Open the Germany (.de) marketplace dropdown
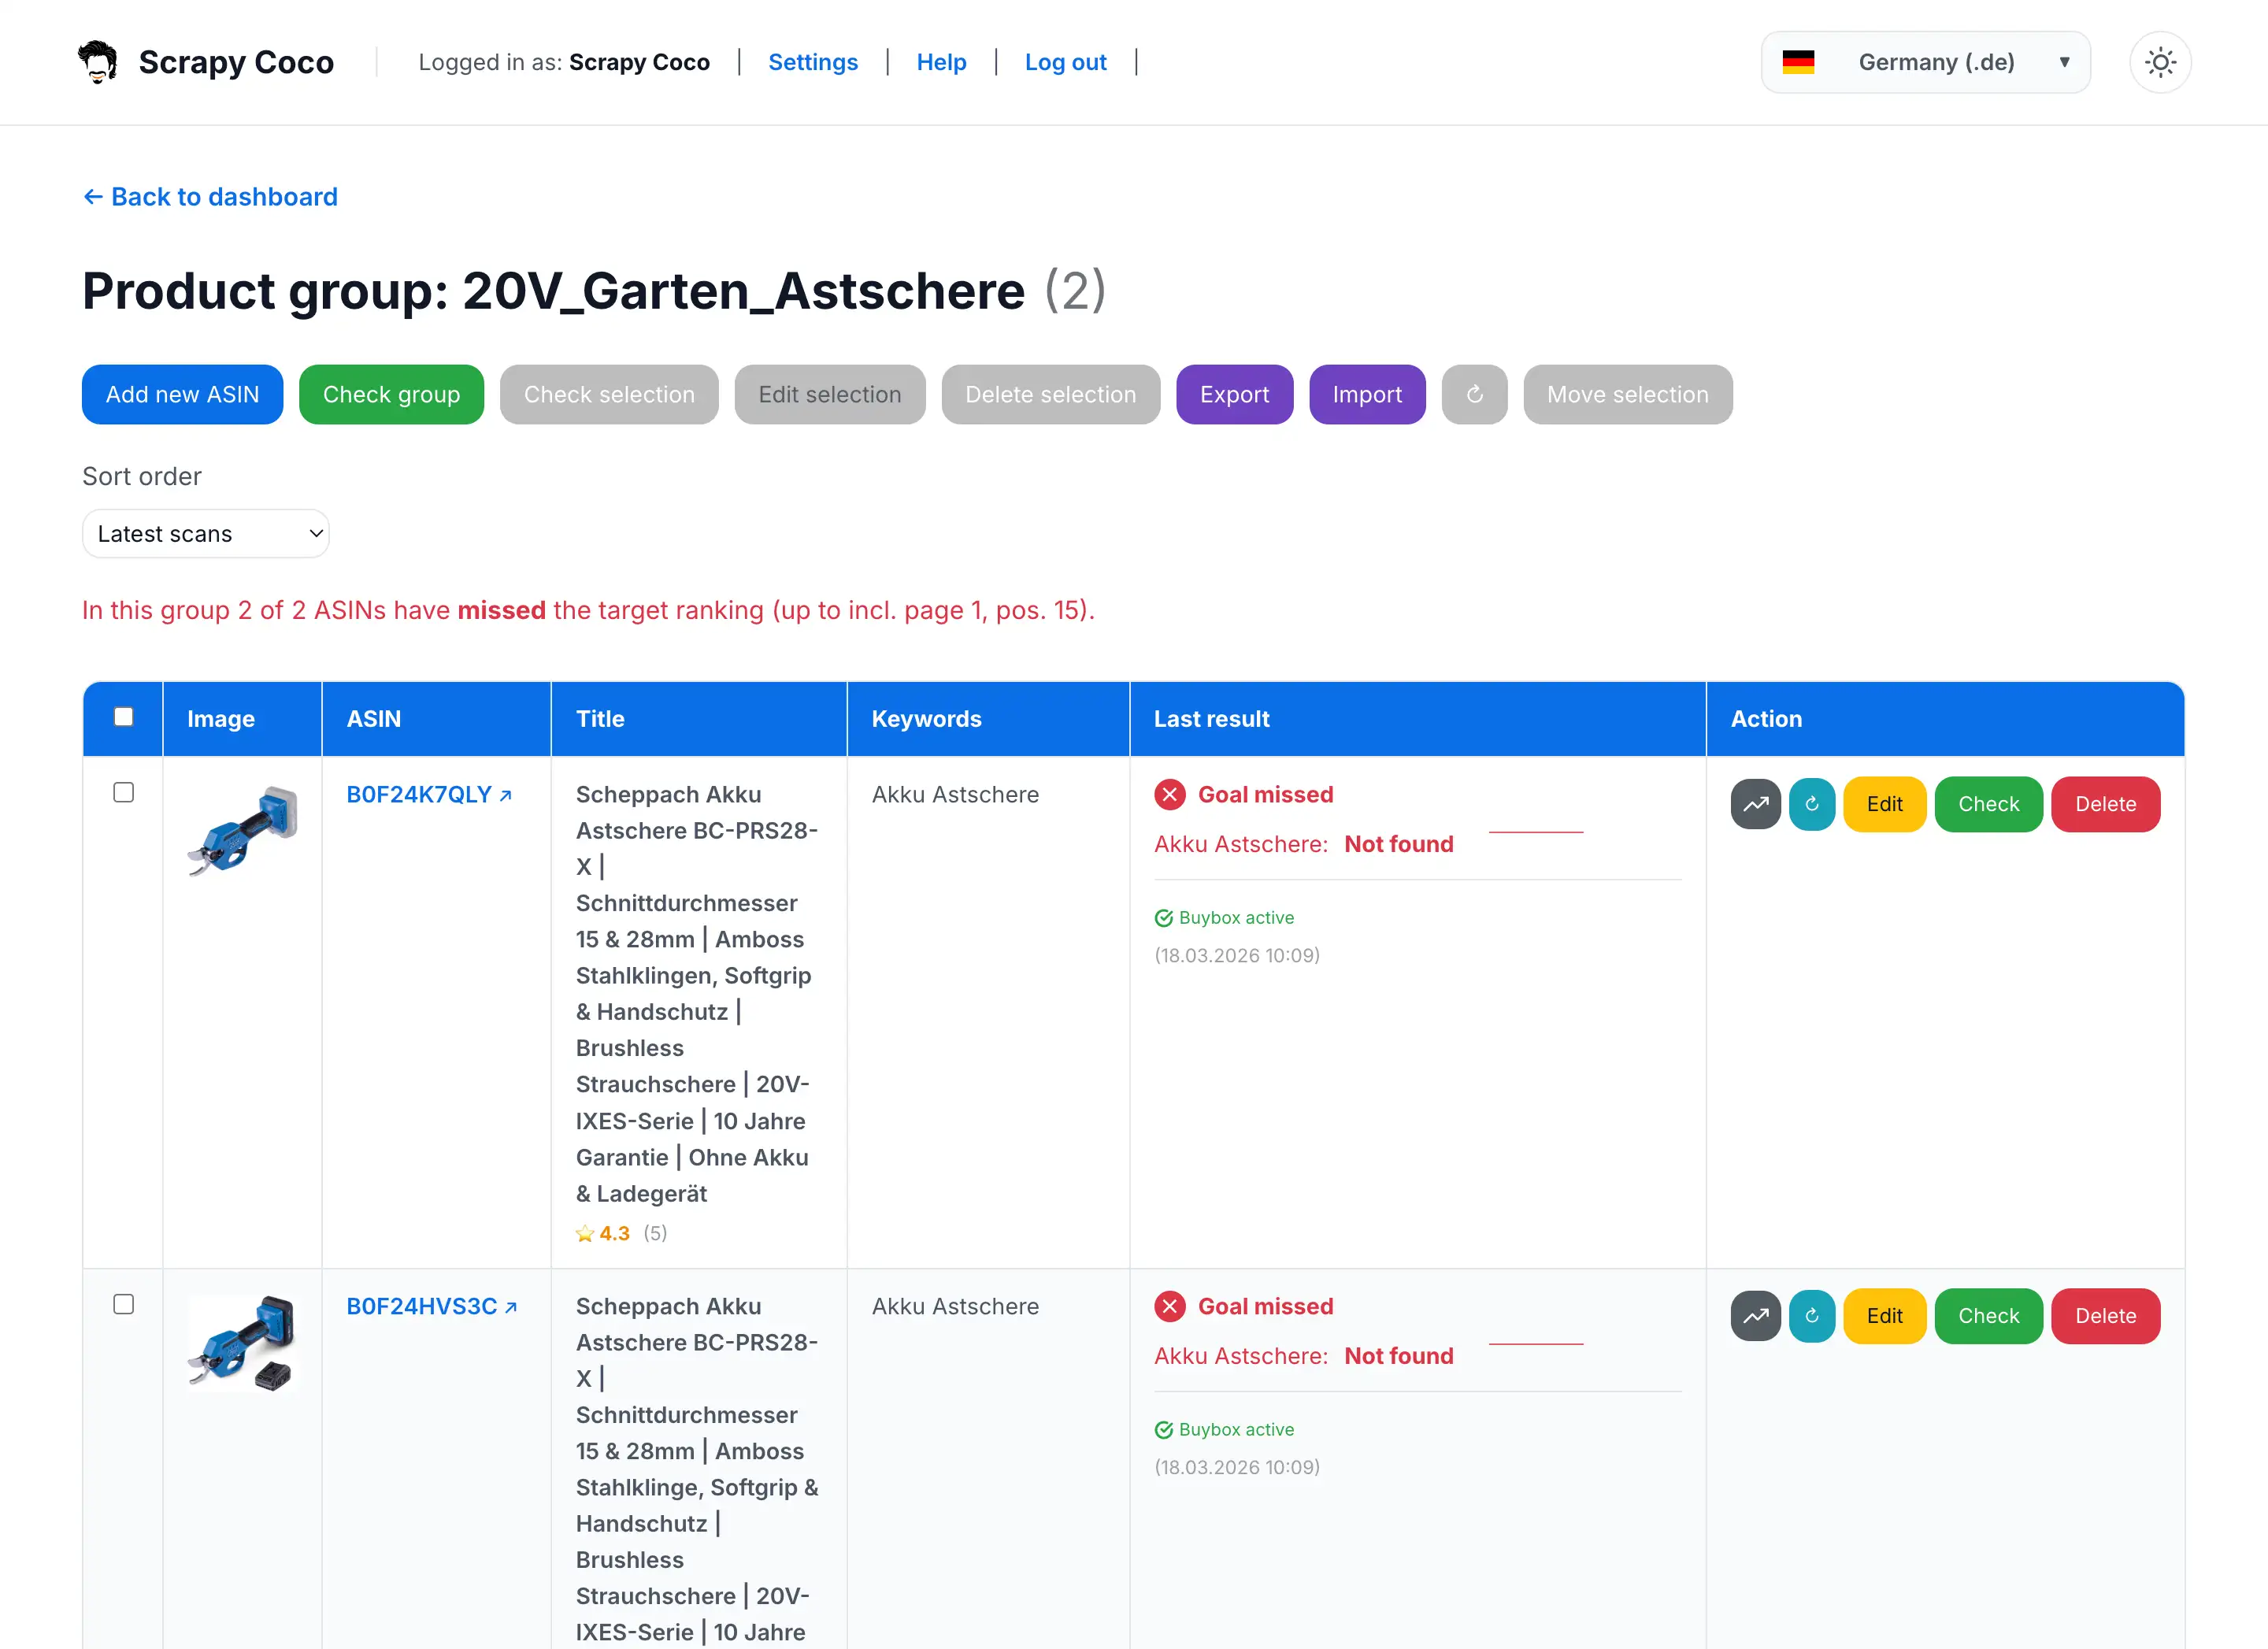 [1925, 62]
